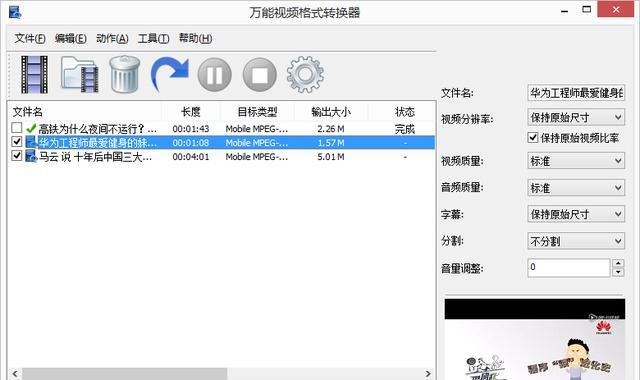Minimize the 万能视频格式转换器 window
Viewport: 640px width, 380px height.
[x=564, y=10]
